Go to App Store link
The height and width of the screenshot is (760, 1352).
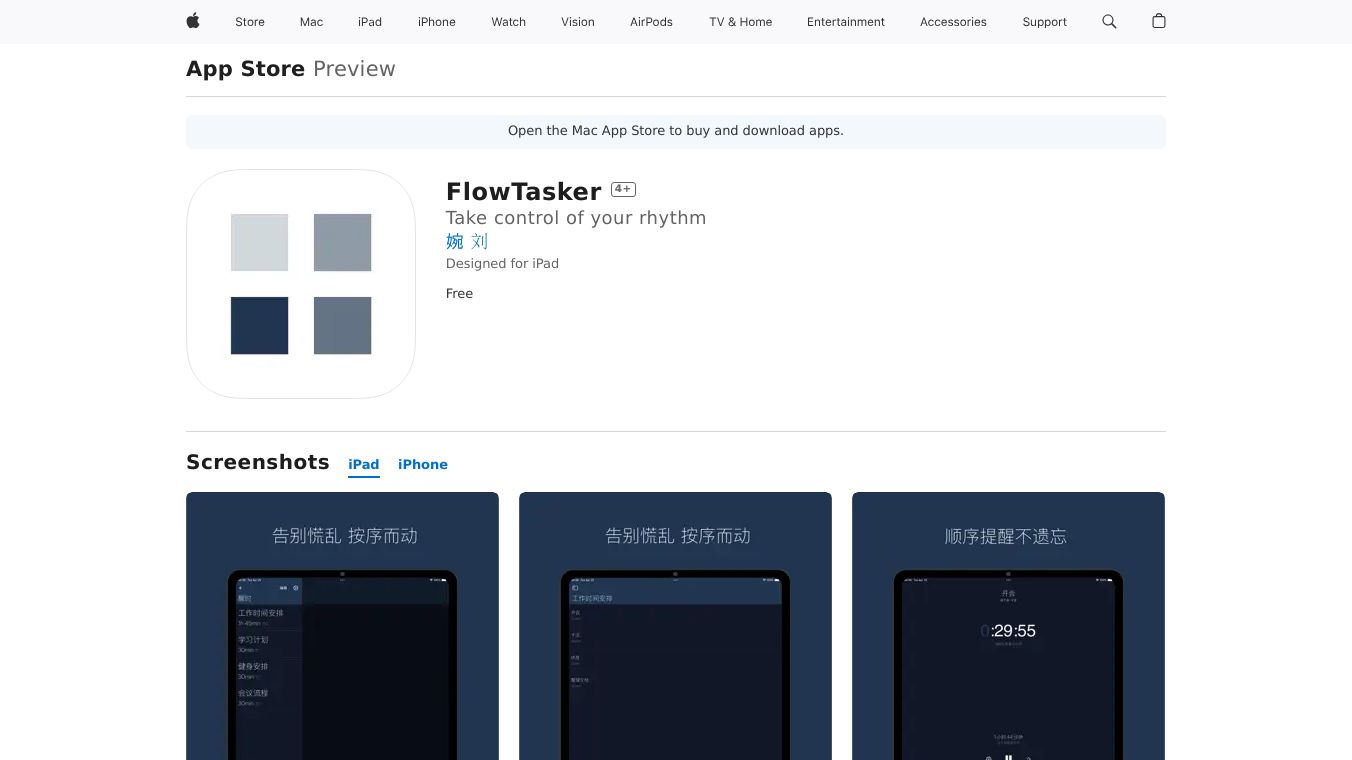[245, 69]
